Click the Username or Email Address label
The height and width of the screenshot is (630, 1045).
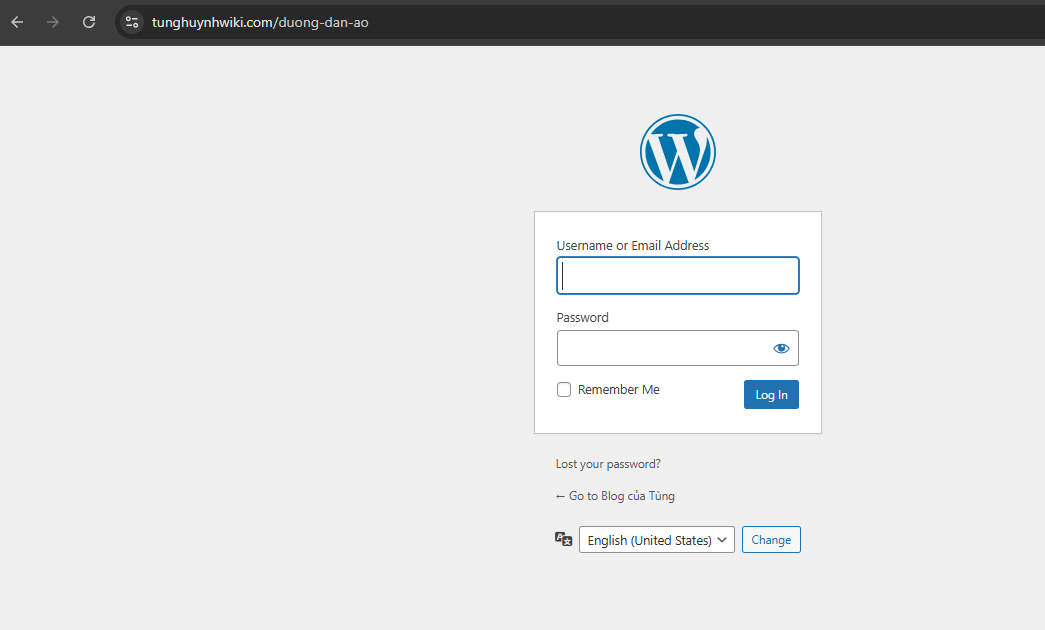pyautogui.click(x=632, y=246)
